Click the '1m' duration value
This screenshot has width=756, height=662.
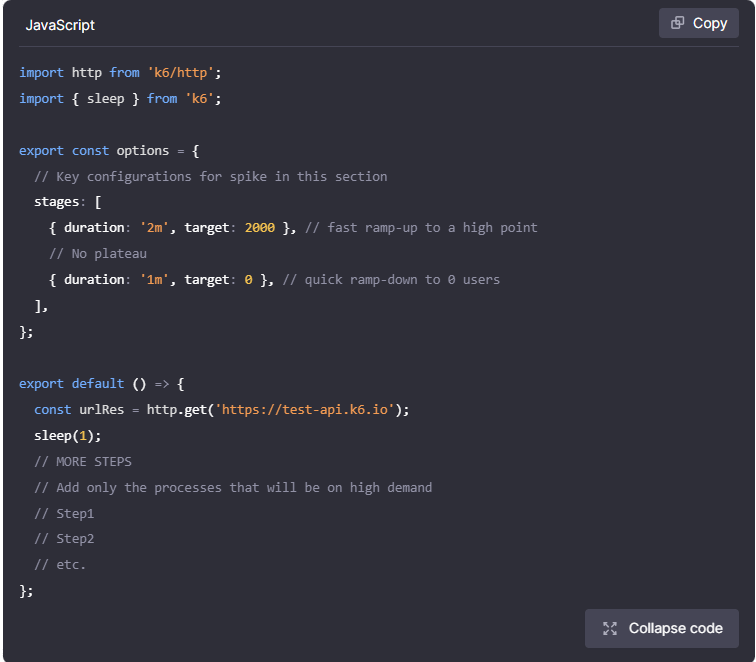pyautogui.click(x=157, y=279)
